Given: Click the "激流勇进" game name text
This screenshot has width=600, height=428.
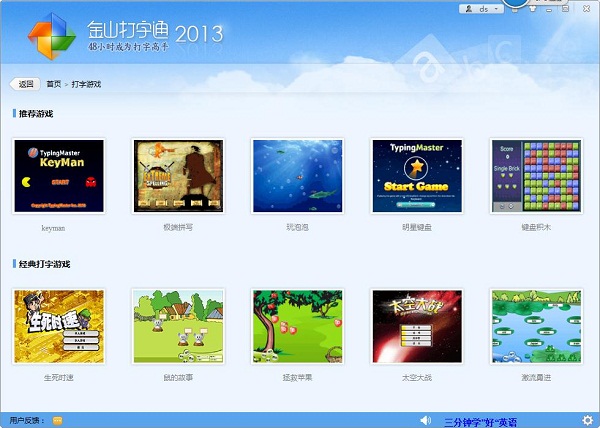Looking at the screenshot, I should 536,378.
